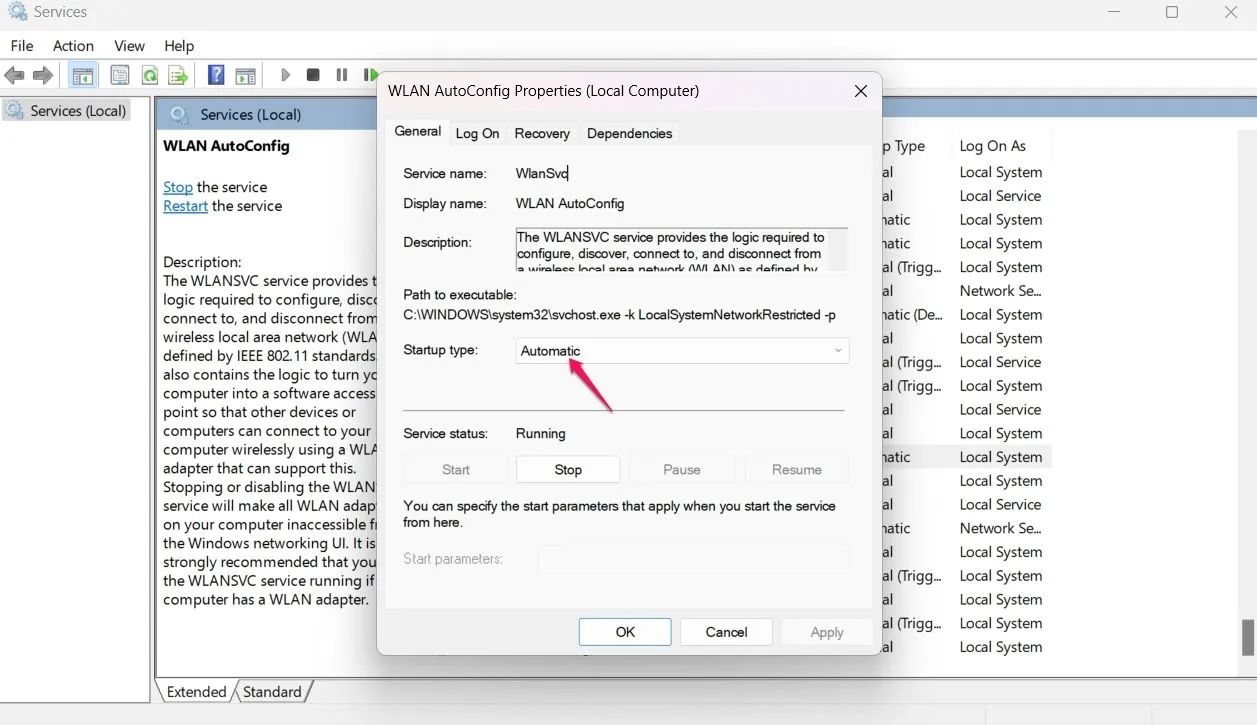Click the Pause Service toolbar icon

click(342, 75)
